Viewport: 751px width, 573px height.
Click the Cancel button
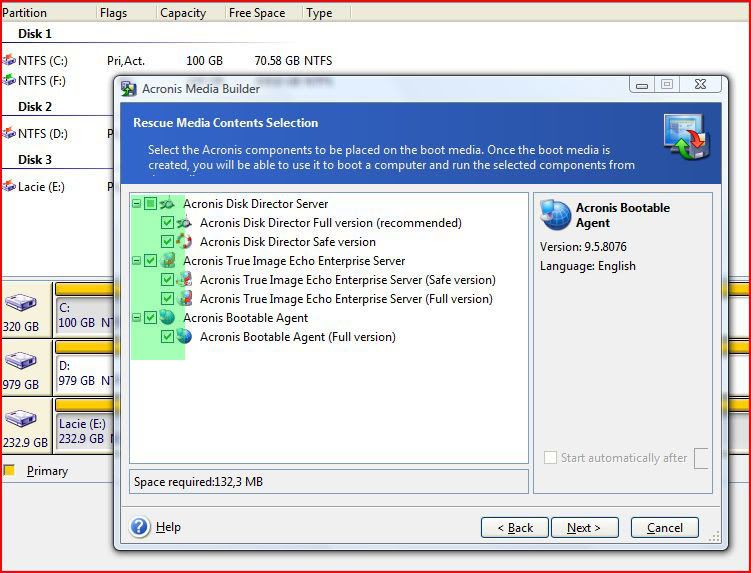pos(664,527)
